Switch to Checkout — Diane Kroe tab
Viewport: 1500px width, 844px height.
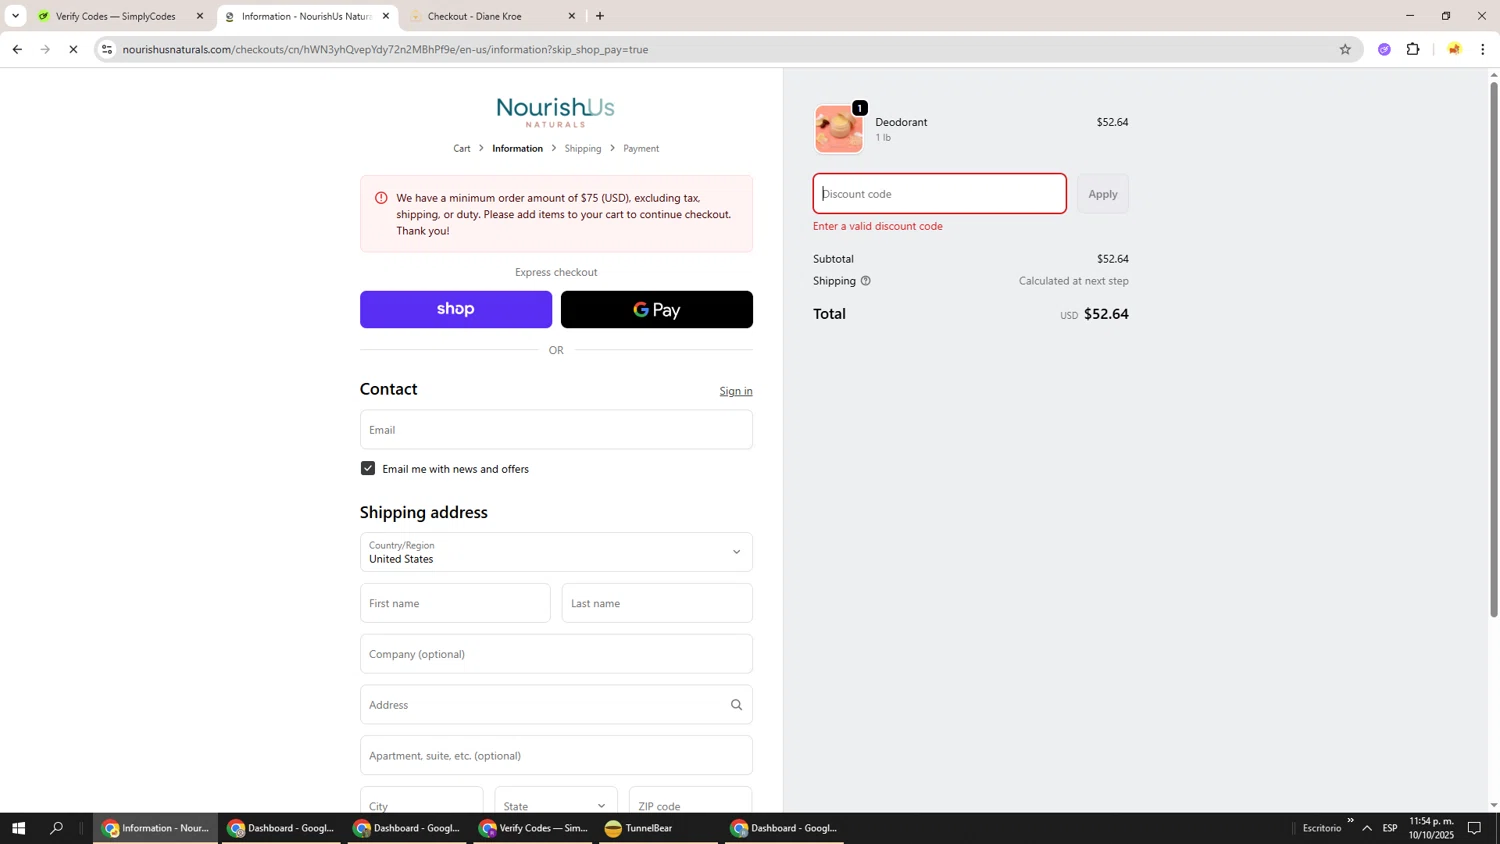(x=492, y=16)
